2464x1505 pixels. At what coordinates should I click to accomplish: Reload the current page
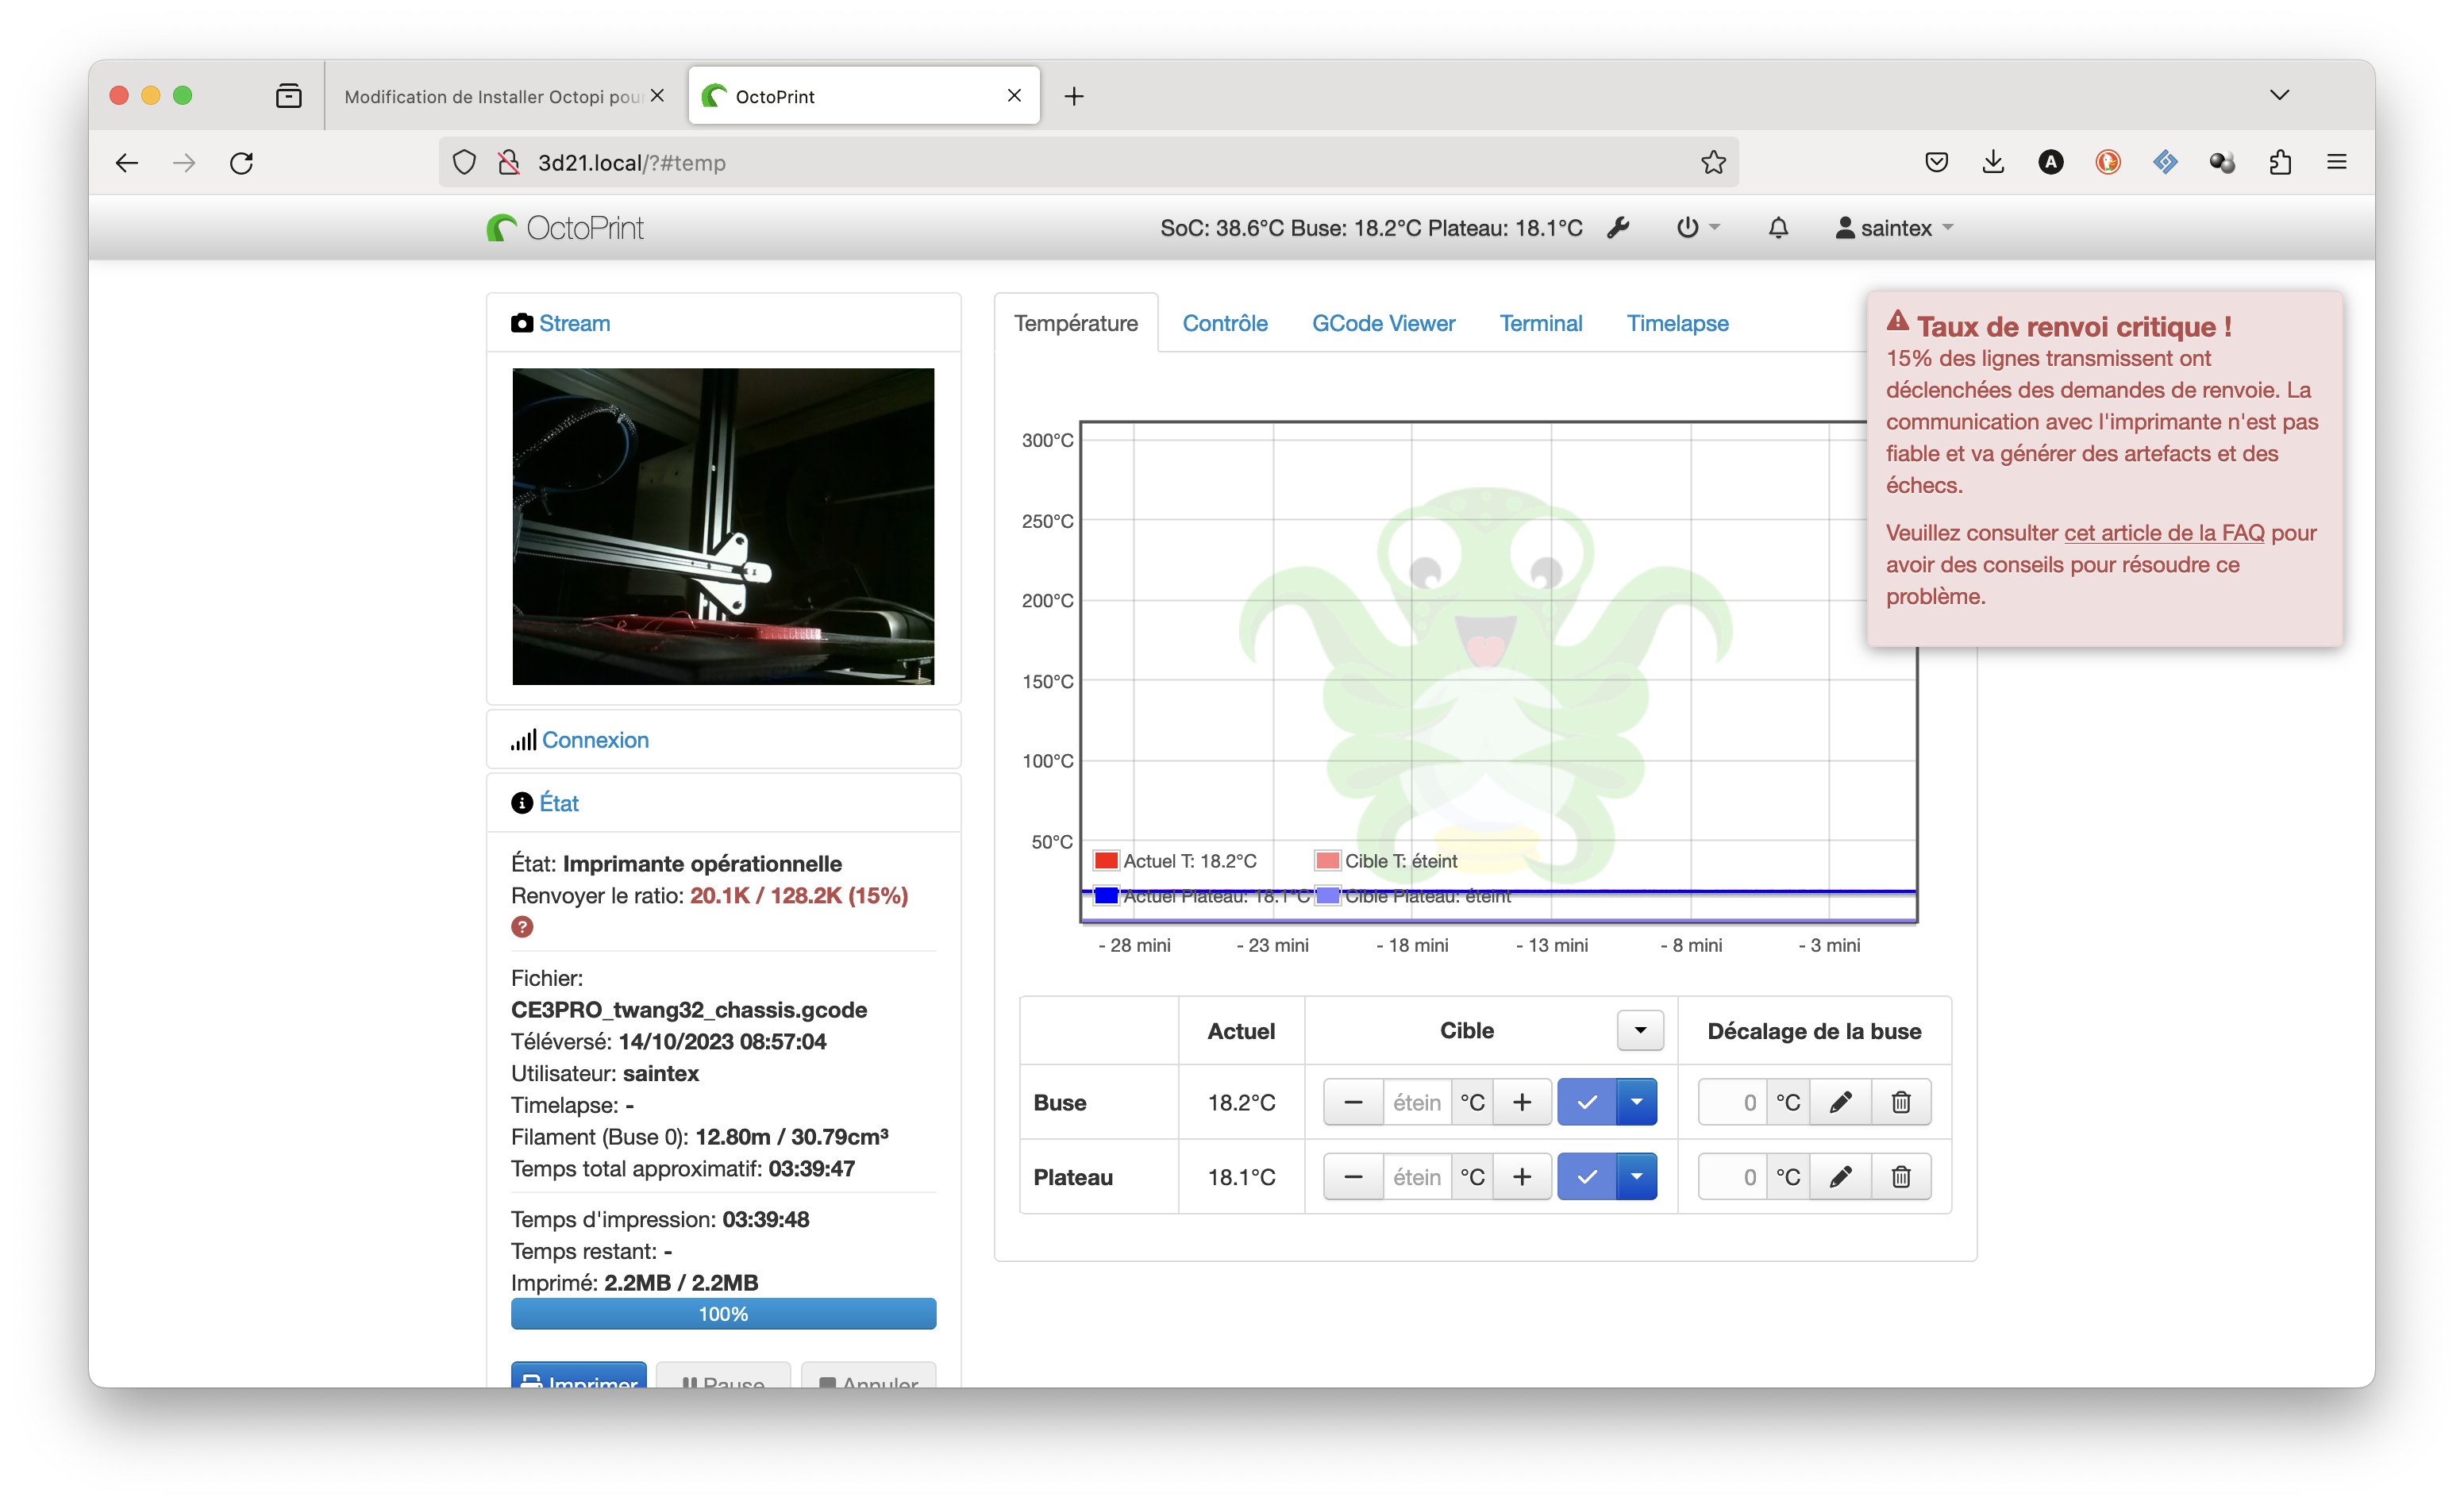(x=242, y=162)
